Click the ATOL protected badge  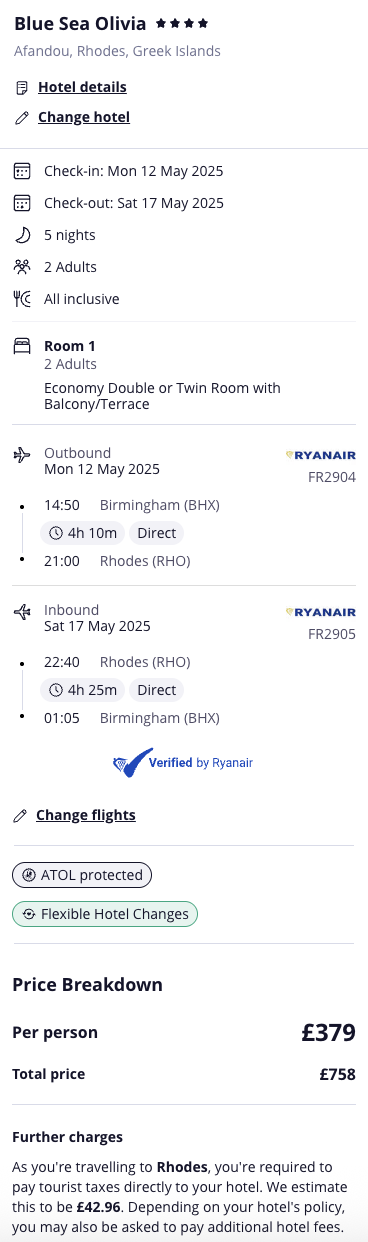click(82, 875)
